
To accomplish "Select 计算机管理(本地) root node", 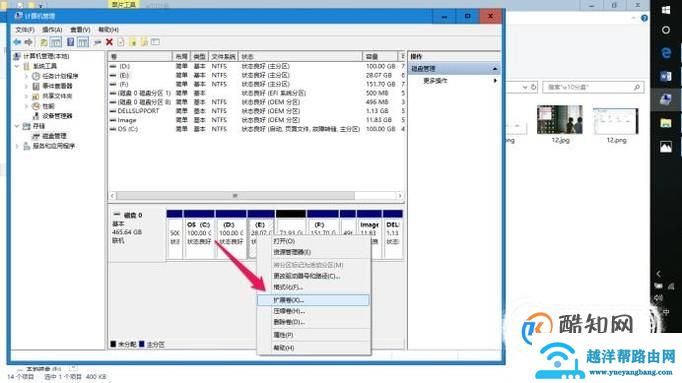I will click(46, 56).
